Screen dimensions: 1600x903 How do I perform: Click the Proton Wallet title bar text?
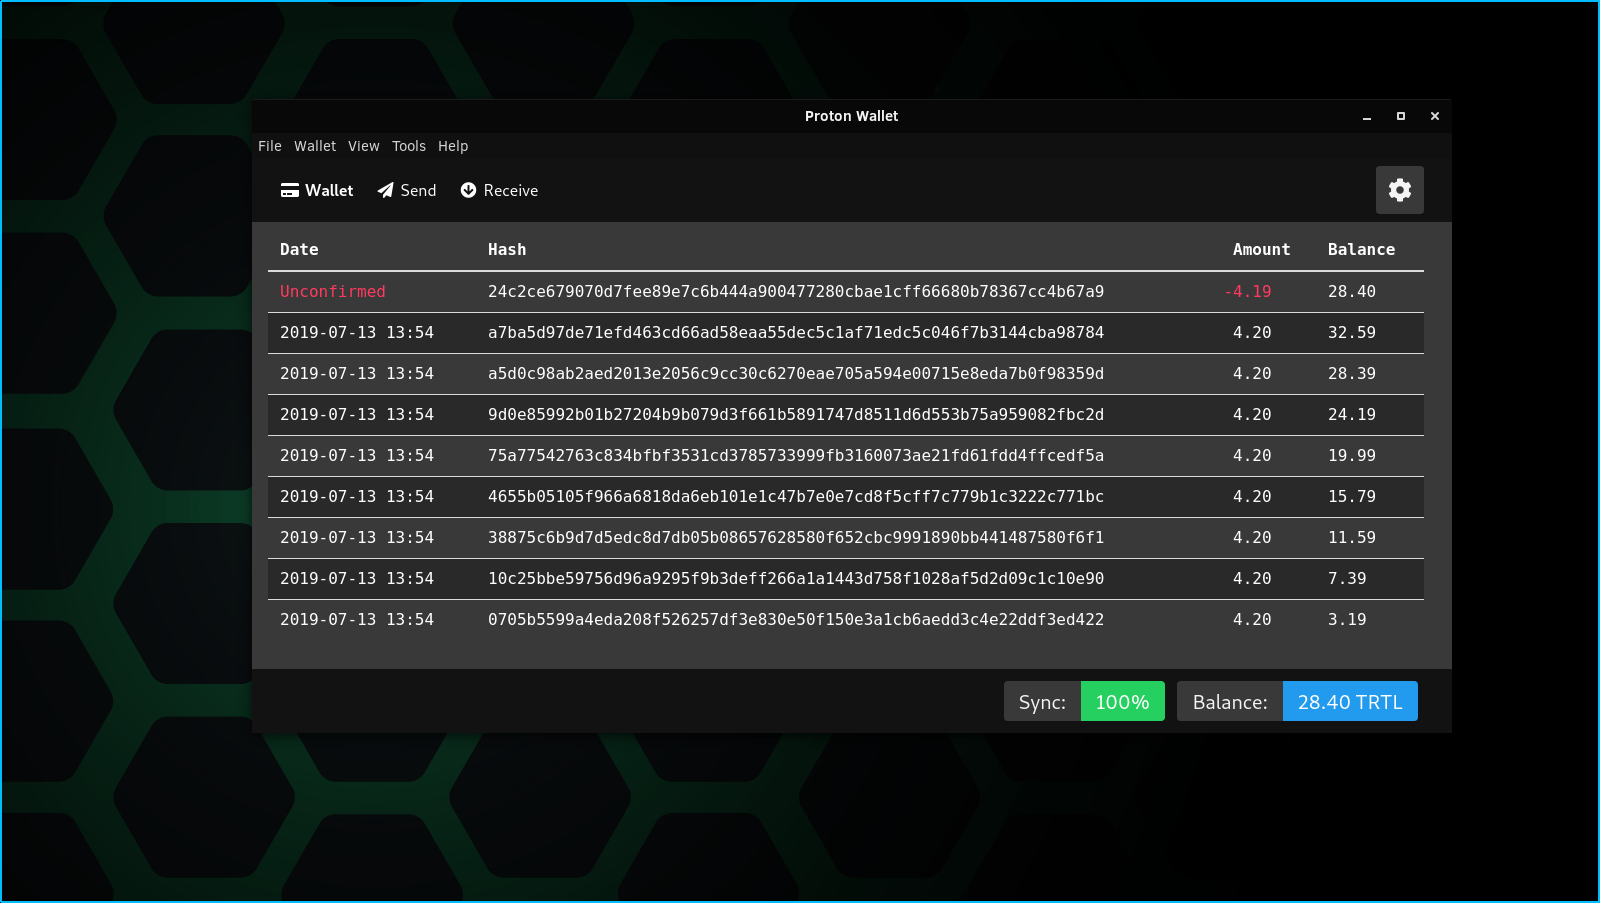click(851, 116)
